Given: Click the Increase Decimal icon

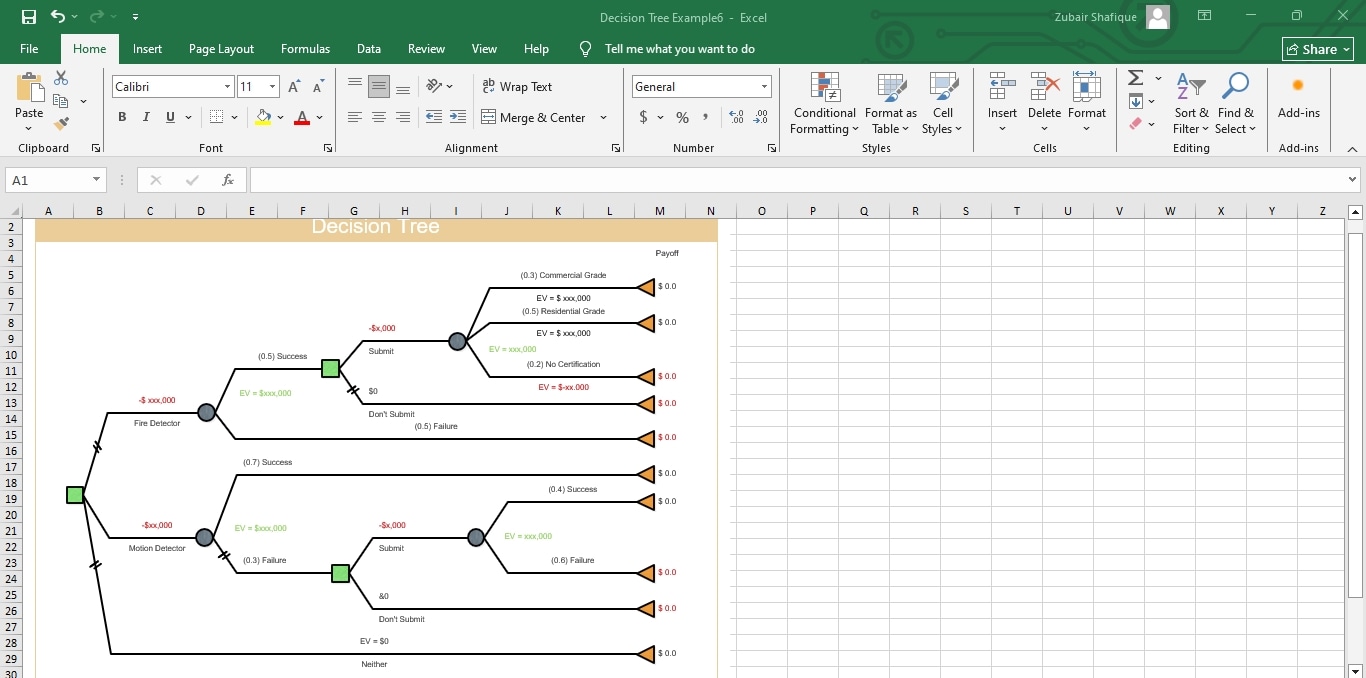Looking at the screenshot, I should (x=737, y=117).
